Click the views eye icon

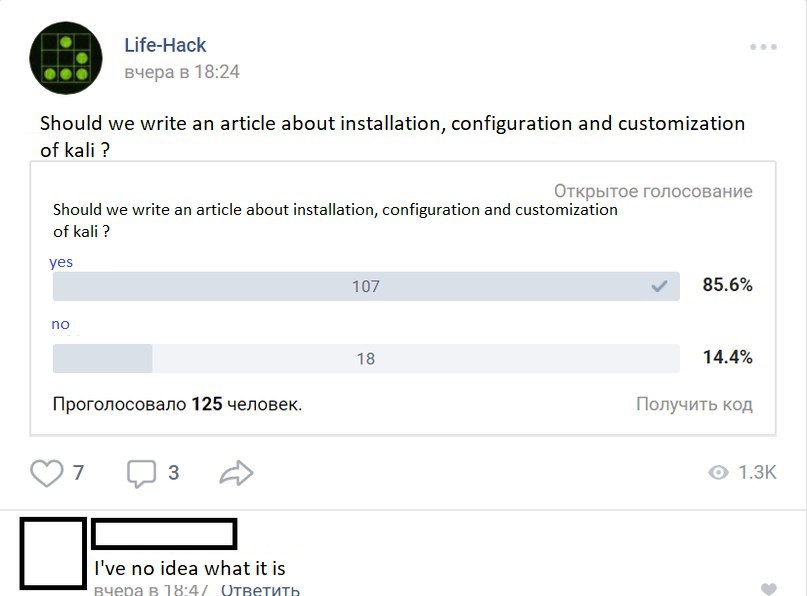point(718,473)
